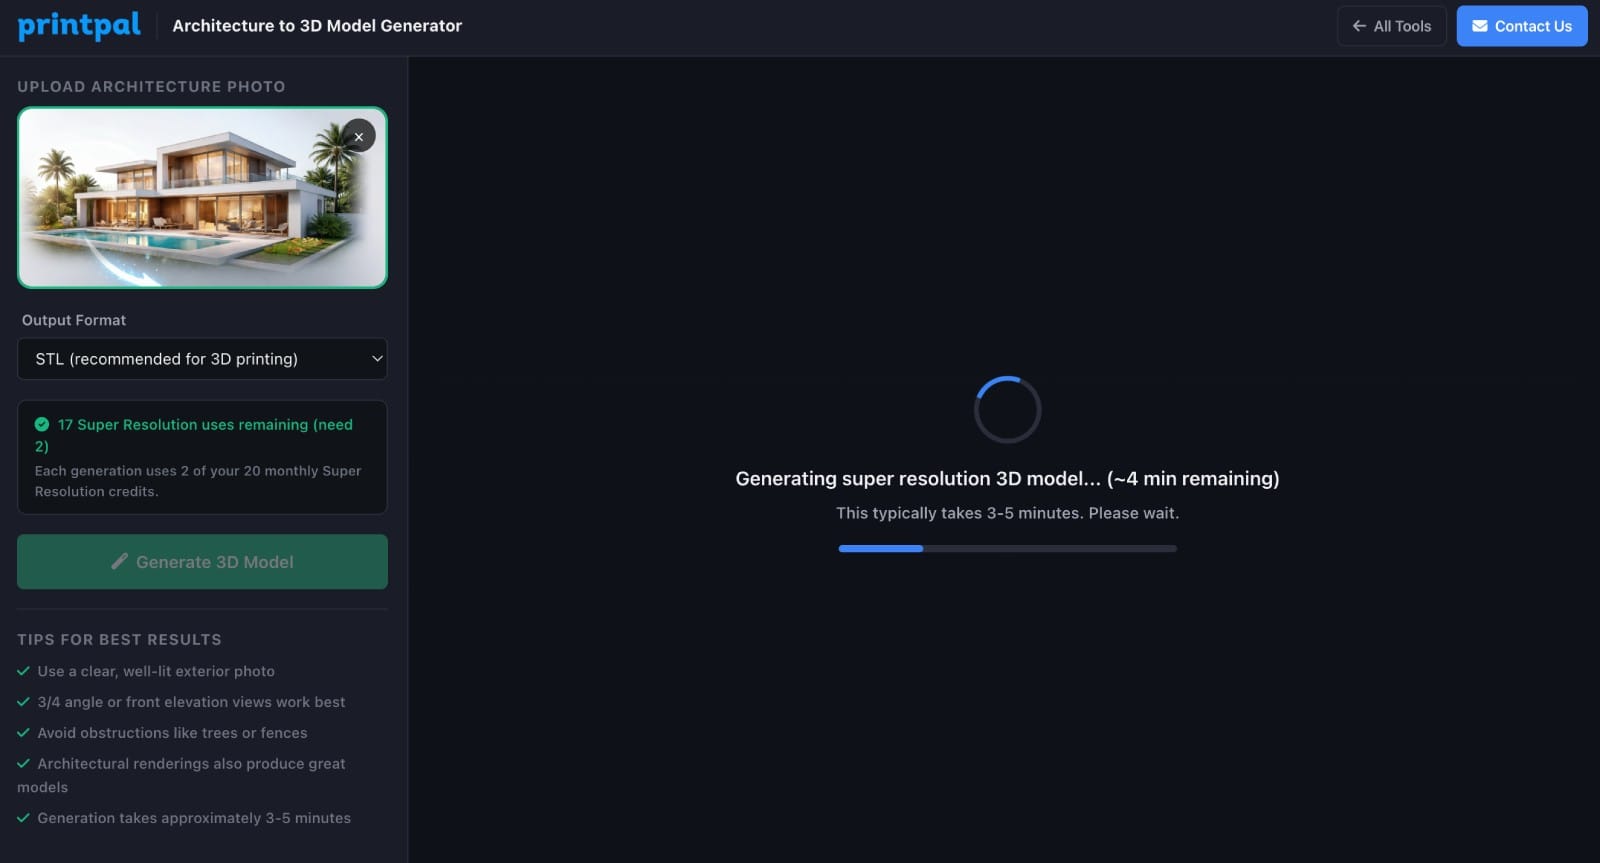
Task: Click the chevron arrow on the format selector
Action: point(377,359)
